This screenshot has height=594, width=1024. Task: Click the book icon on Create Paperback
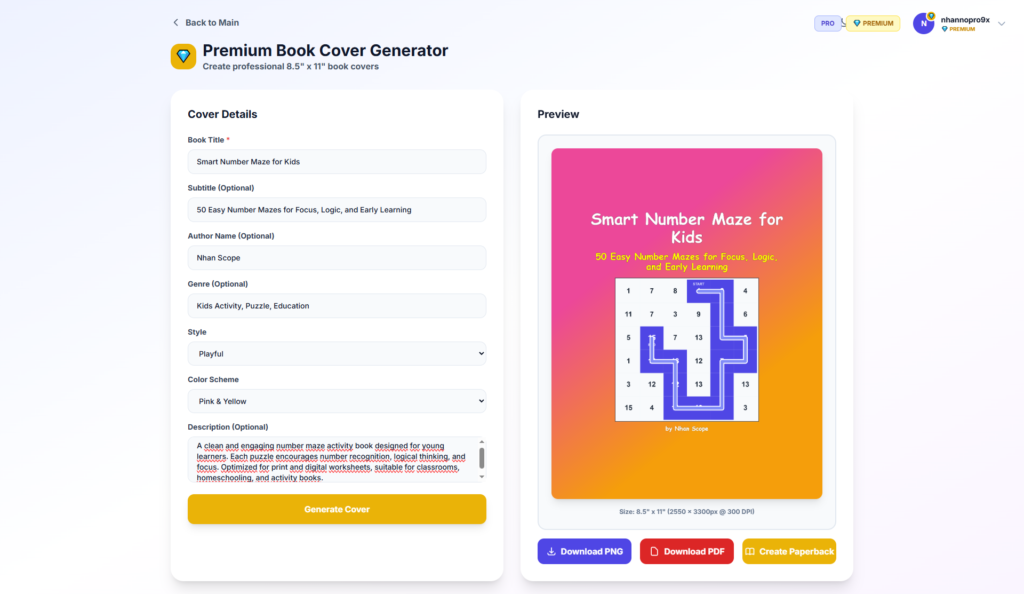coord(750,552)
